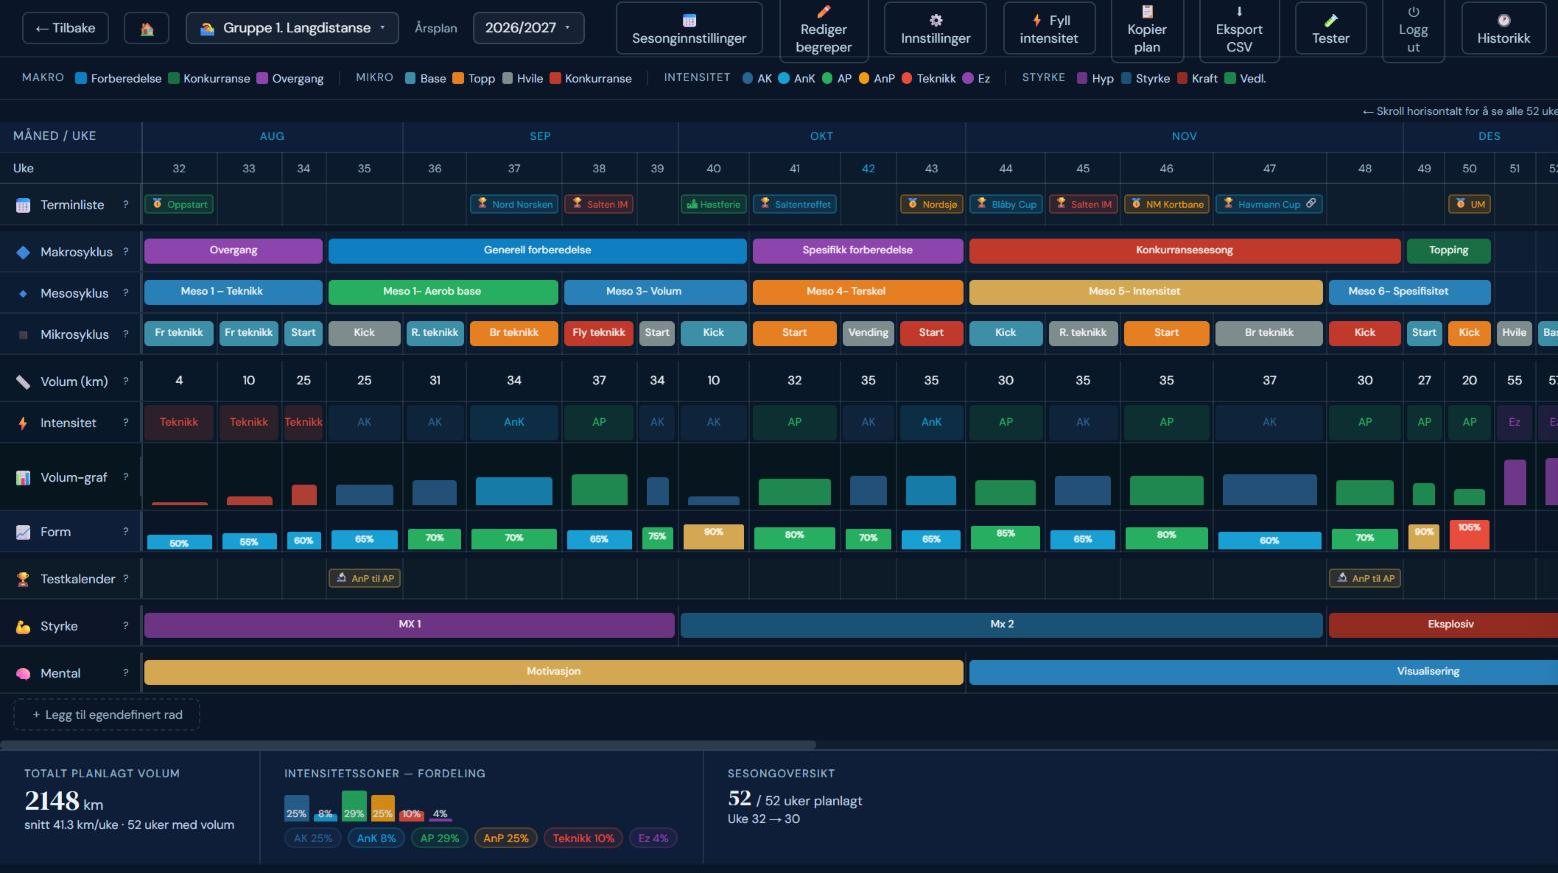Open the Sesonginnstillinger calendar settings
This screenshot has height=873, width=1558.
pos(689,29)
